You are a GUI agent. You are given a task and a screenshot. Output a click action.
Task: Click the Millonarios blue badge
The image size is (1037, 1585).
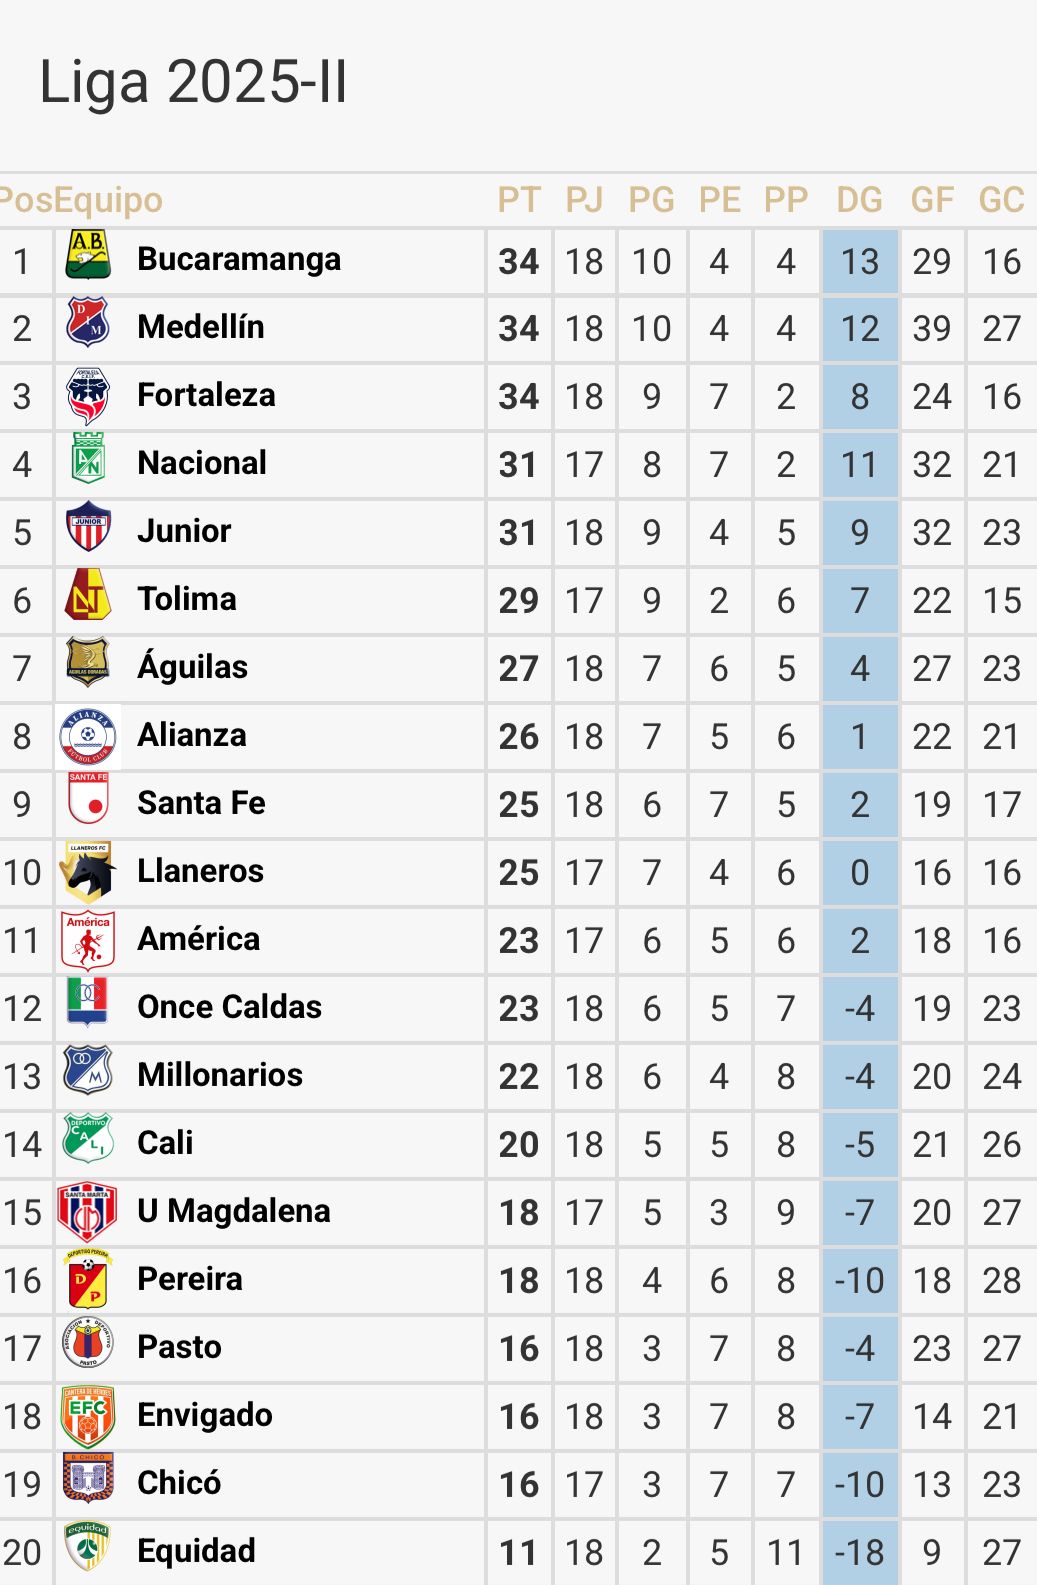click(x=88, y=1072)
